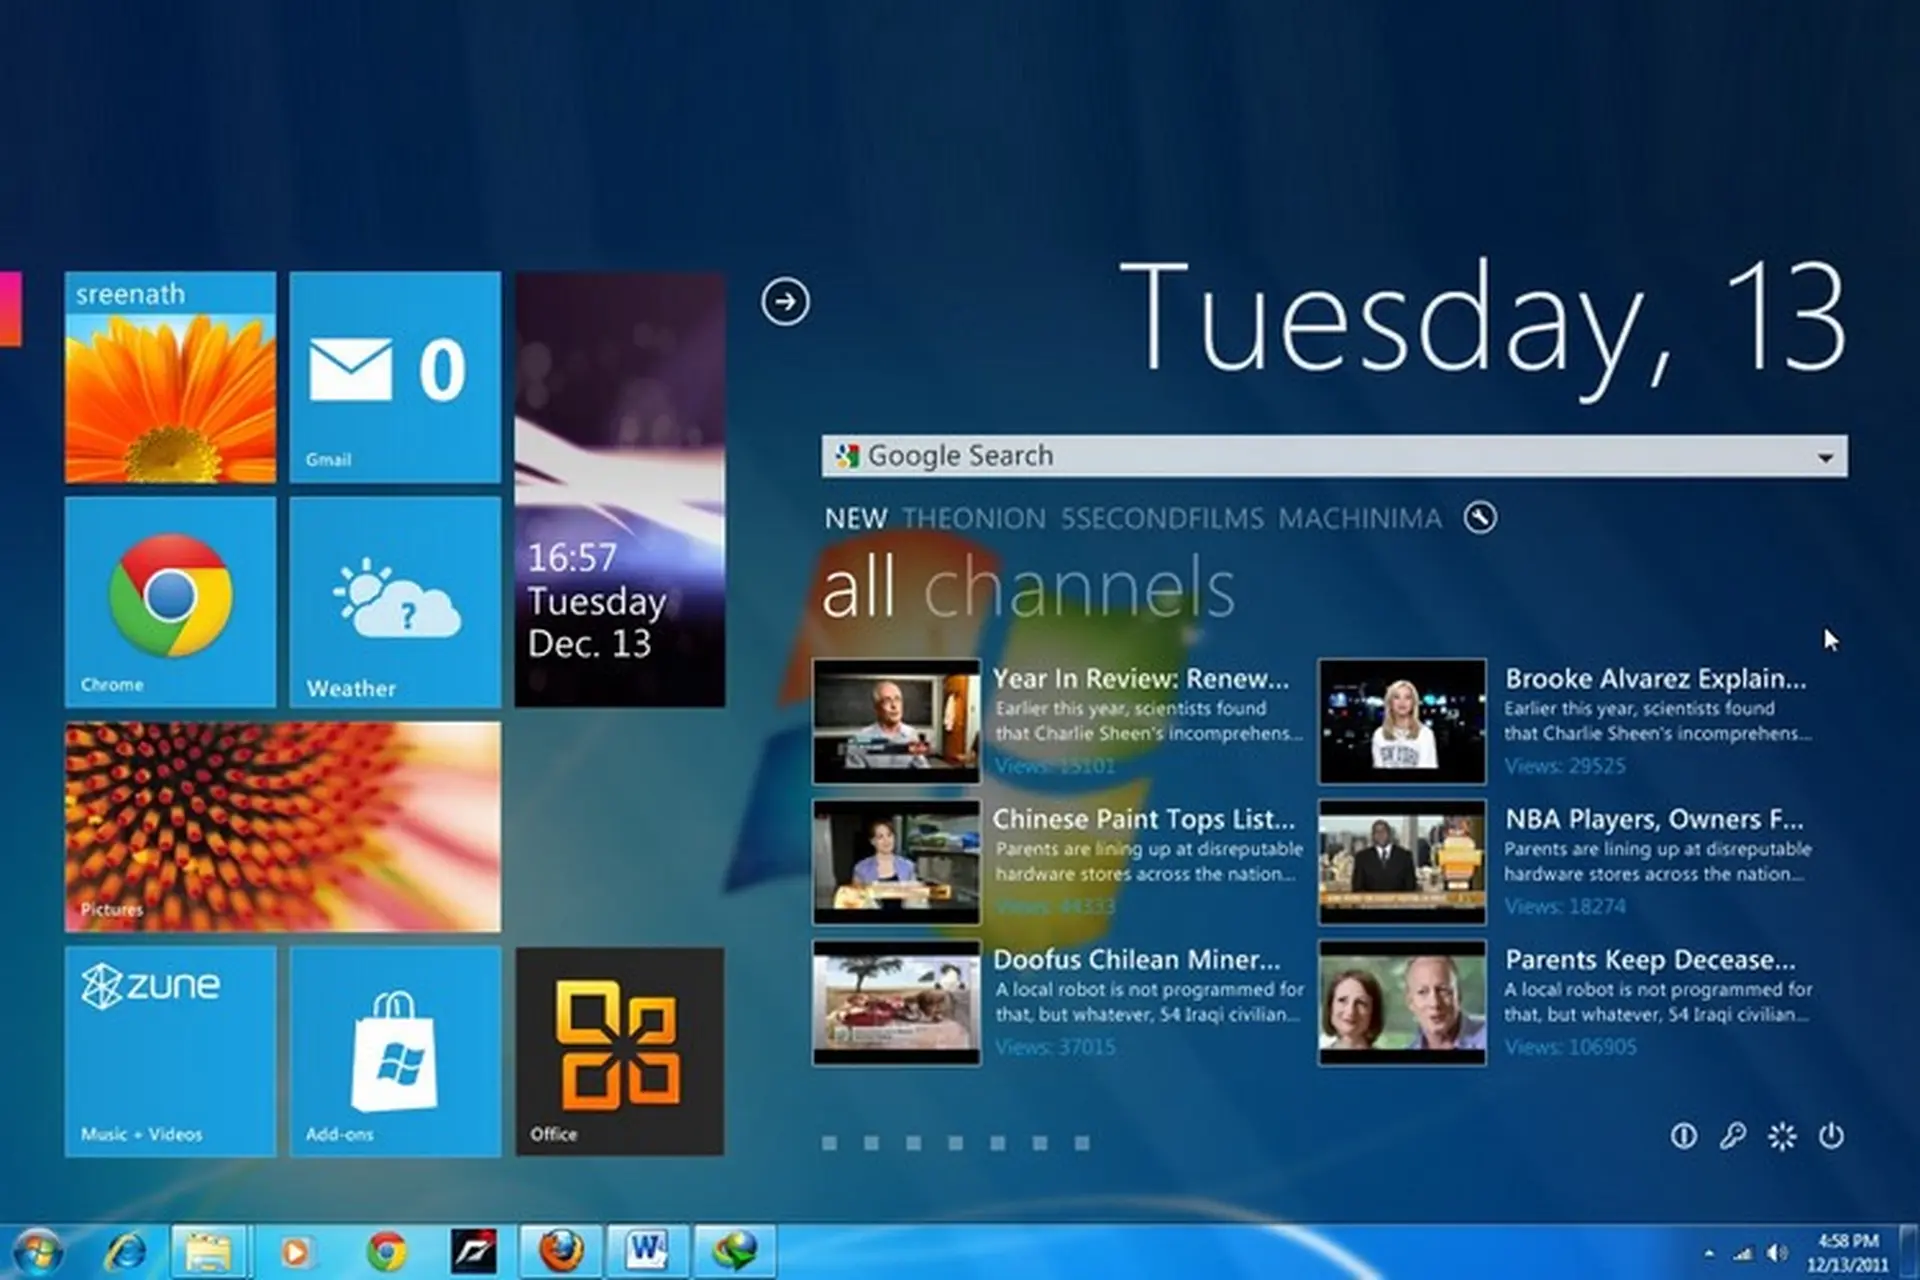Image resolution: width=1920 pixels, height=1280 pixels.
Task: Open the Parents Keep Decease... title
Action: coord(1650,960)
